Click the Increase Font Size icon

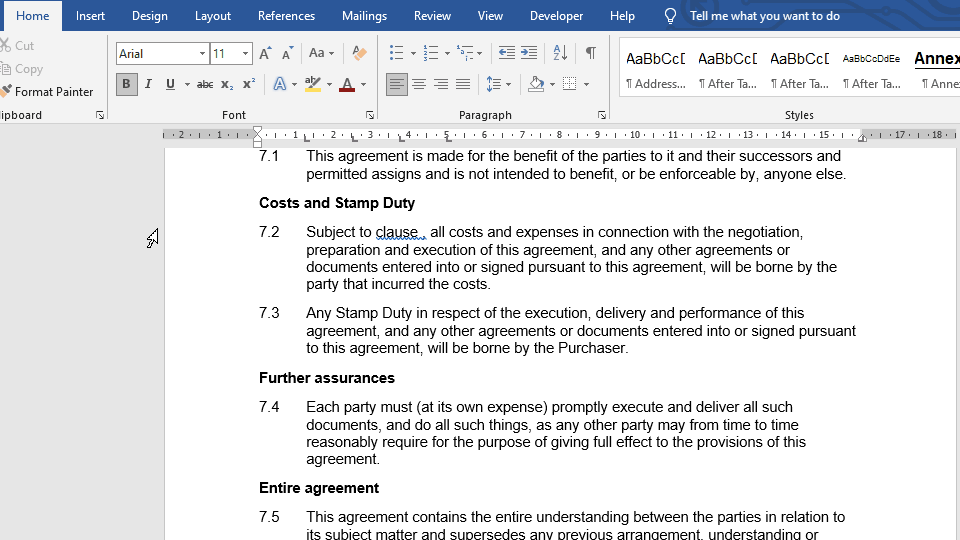[265, 53]
